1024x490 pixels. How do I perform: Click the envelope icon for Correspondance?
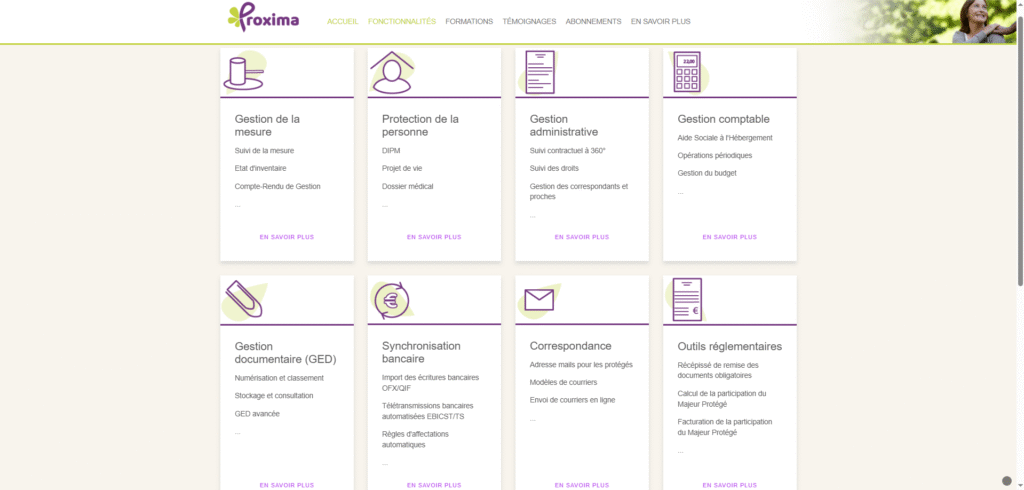tap(539, 298)
